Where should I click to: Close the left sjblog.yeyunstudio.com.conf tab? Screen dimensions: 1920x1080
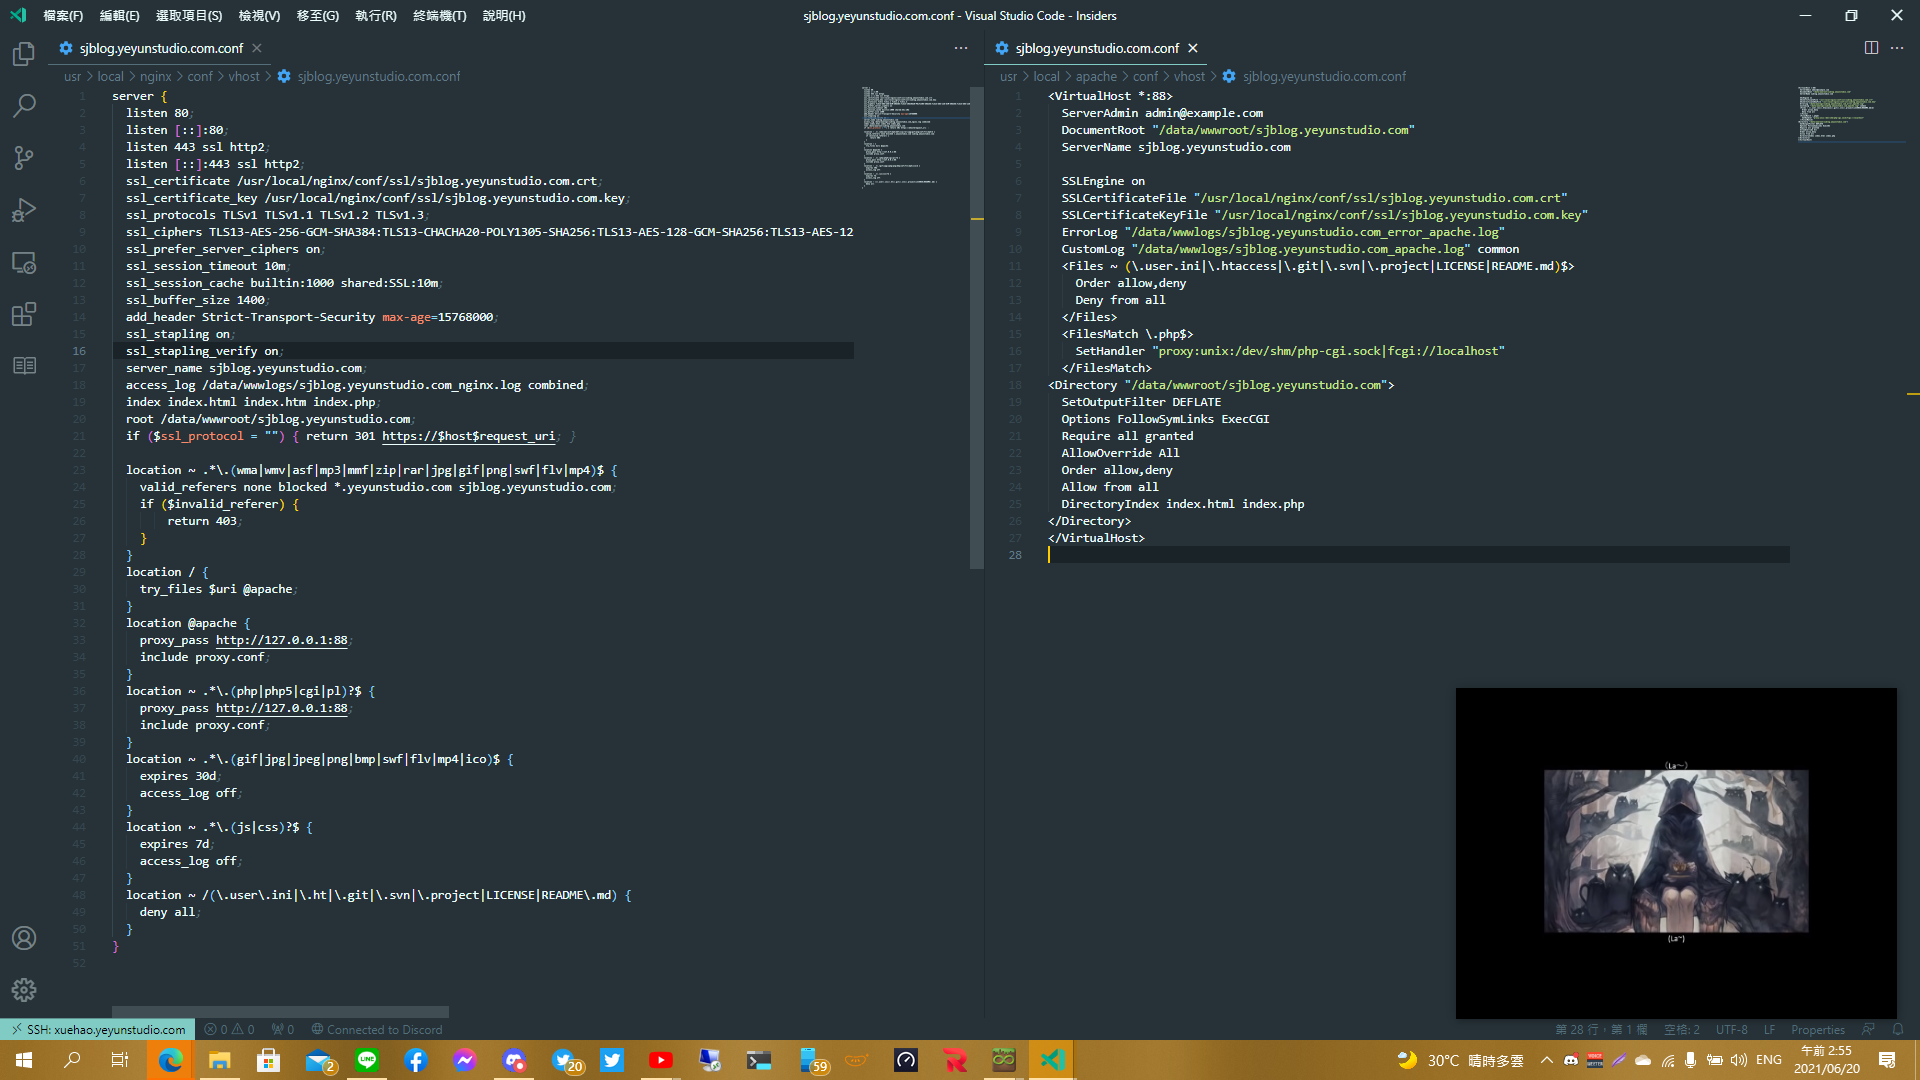coord(257,48)
